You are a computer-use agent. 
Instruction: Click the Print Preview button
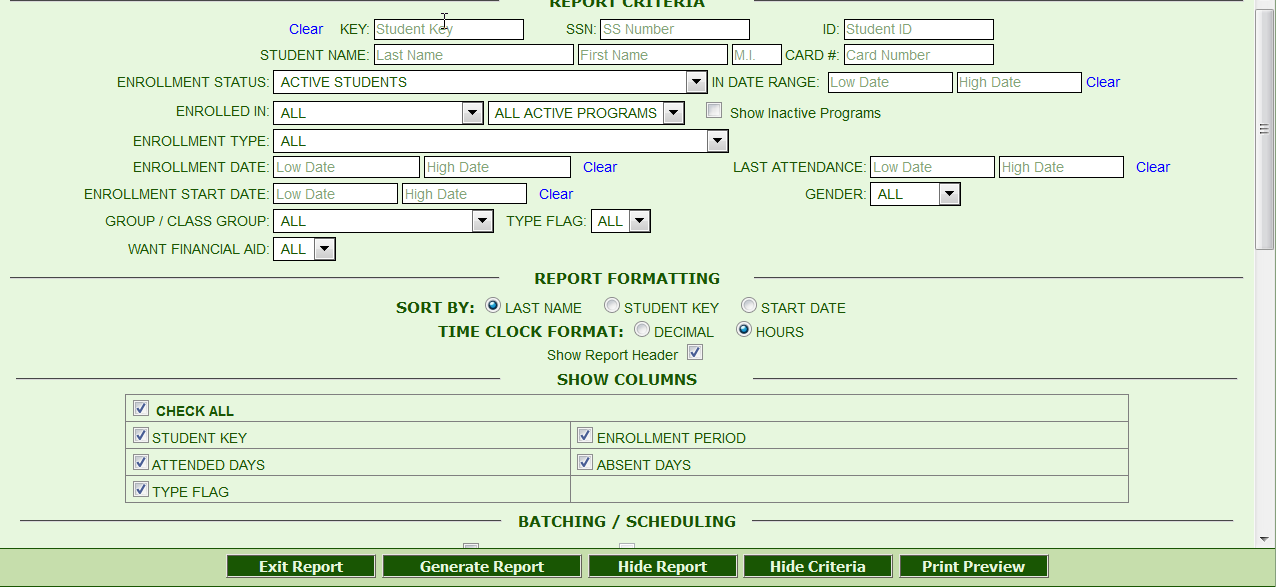point(974,566)
